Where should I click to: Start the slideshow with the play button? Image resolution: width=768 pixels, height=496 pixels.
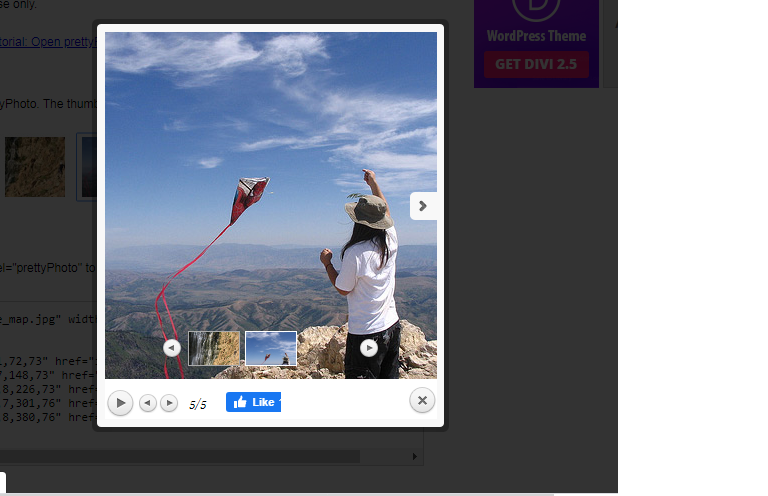(119, 403)
